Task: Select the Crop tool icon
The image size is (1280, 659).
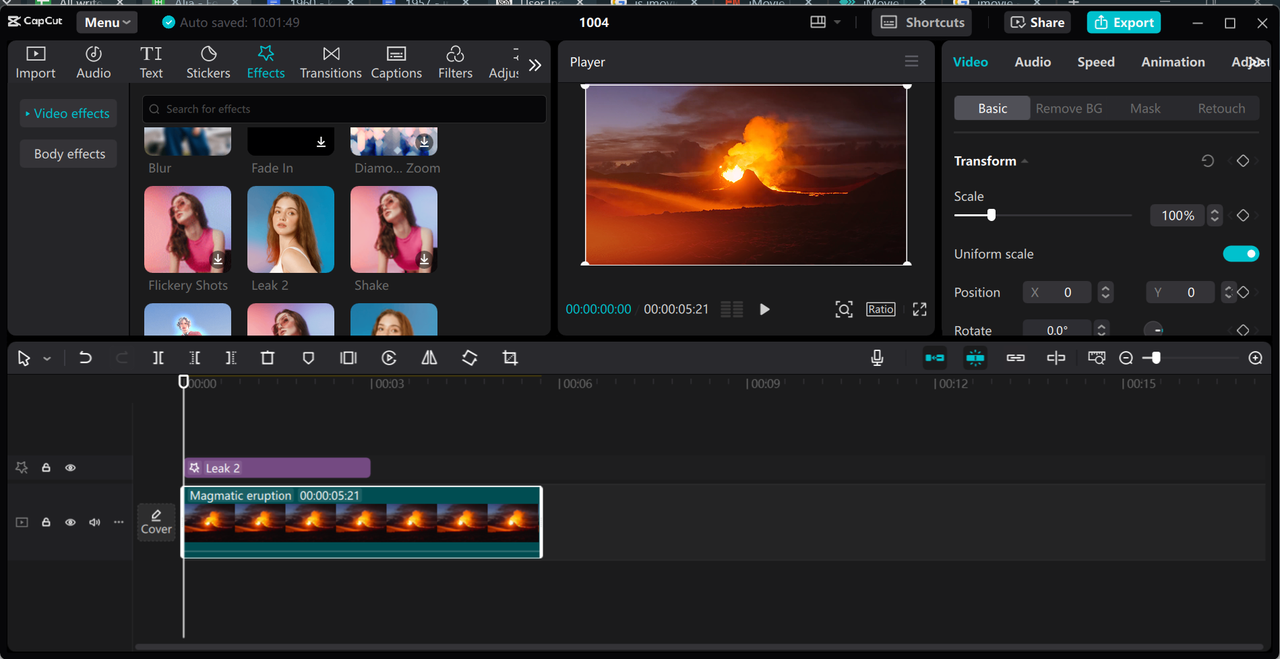Action: point(510,358)
